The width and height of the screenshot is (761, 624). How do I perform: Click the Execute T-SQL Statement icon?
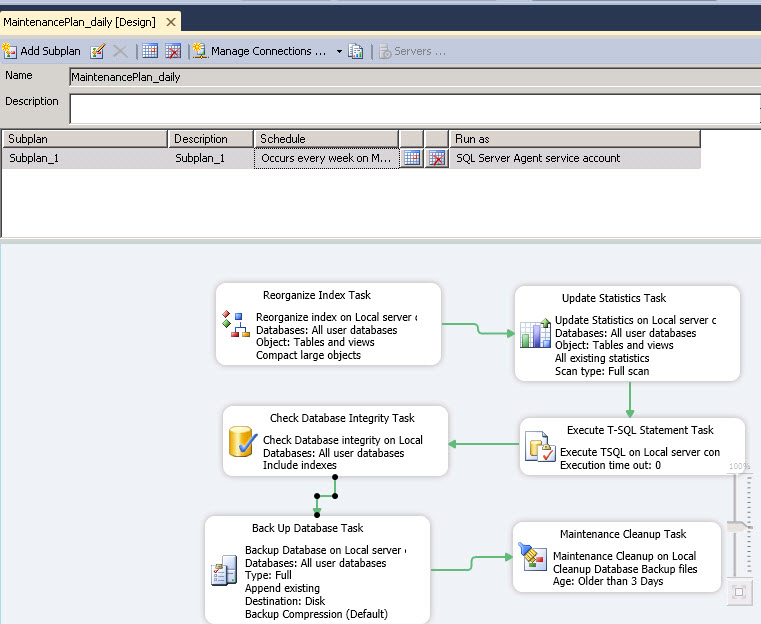540,446
